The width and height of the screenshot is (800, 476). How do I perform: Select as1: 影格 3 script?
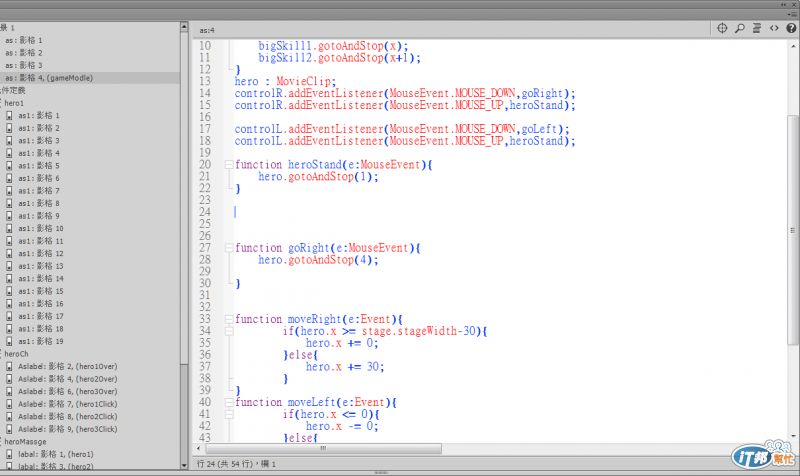[x=39, y=140]
